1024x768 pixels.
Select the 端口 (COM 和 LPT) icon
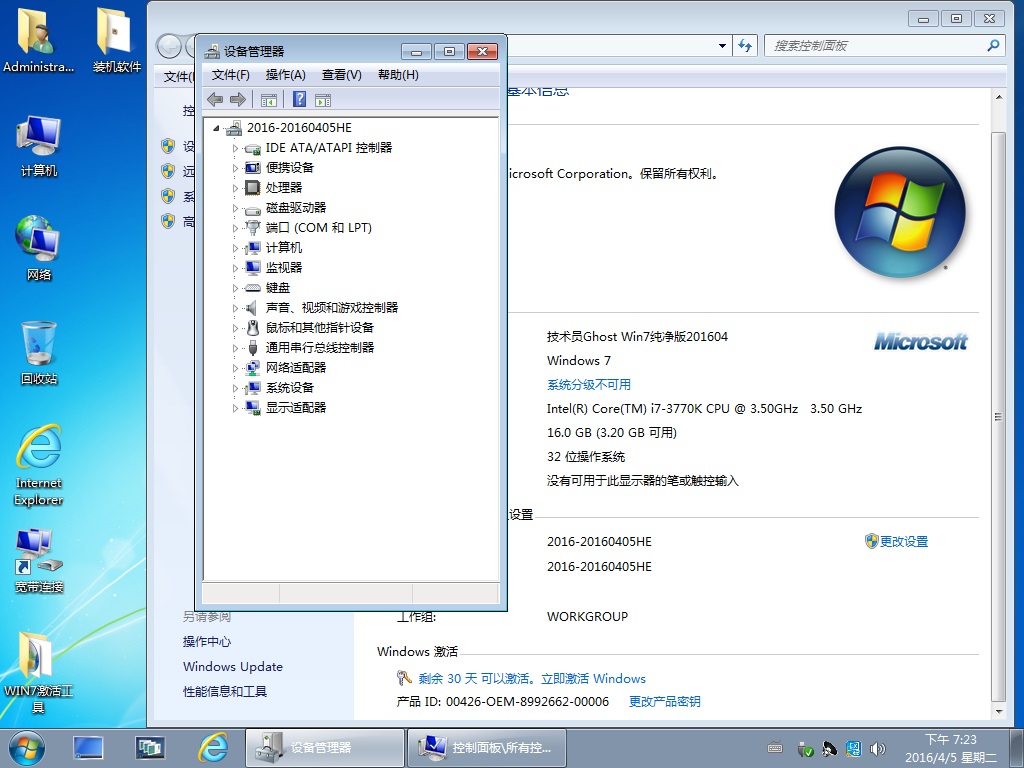[252, 228]
